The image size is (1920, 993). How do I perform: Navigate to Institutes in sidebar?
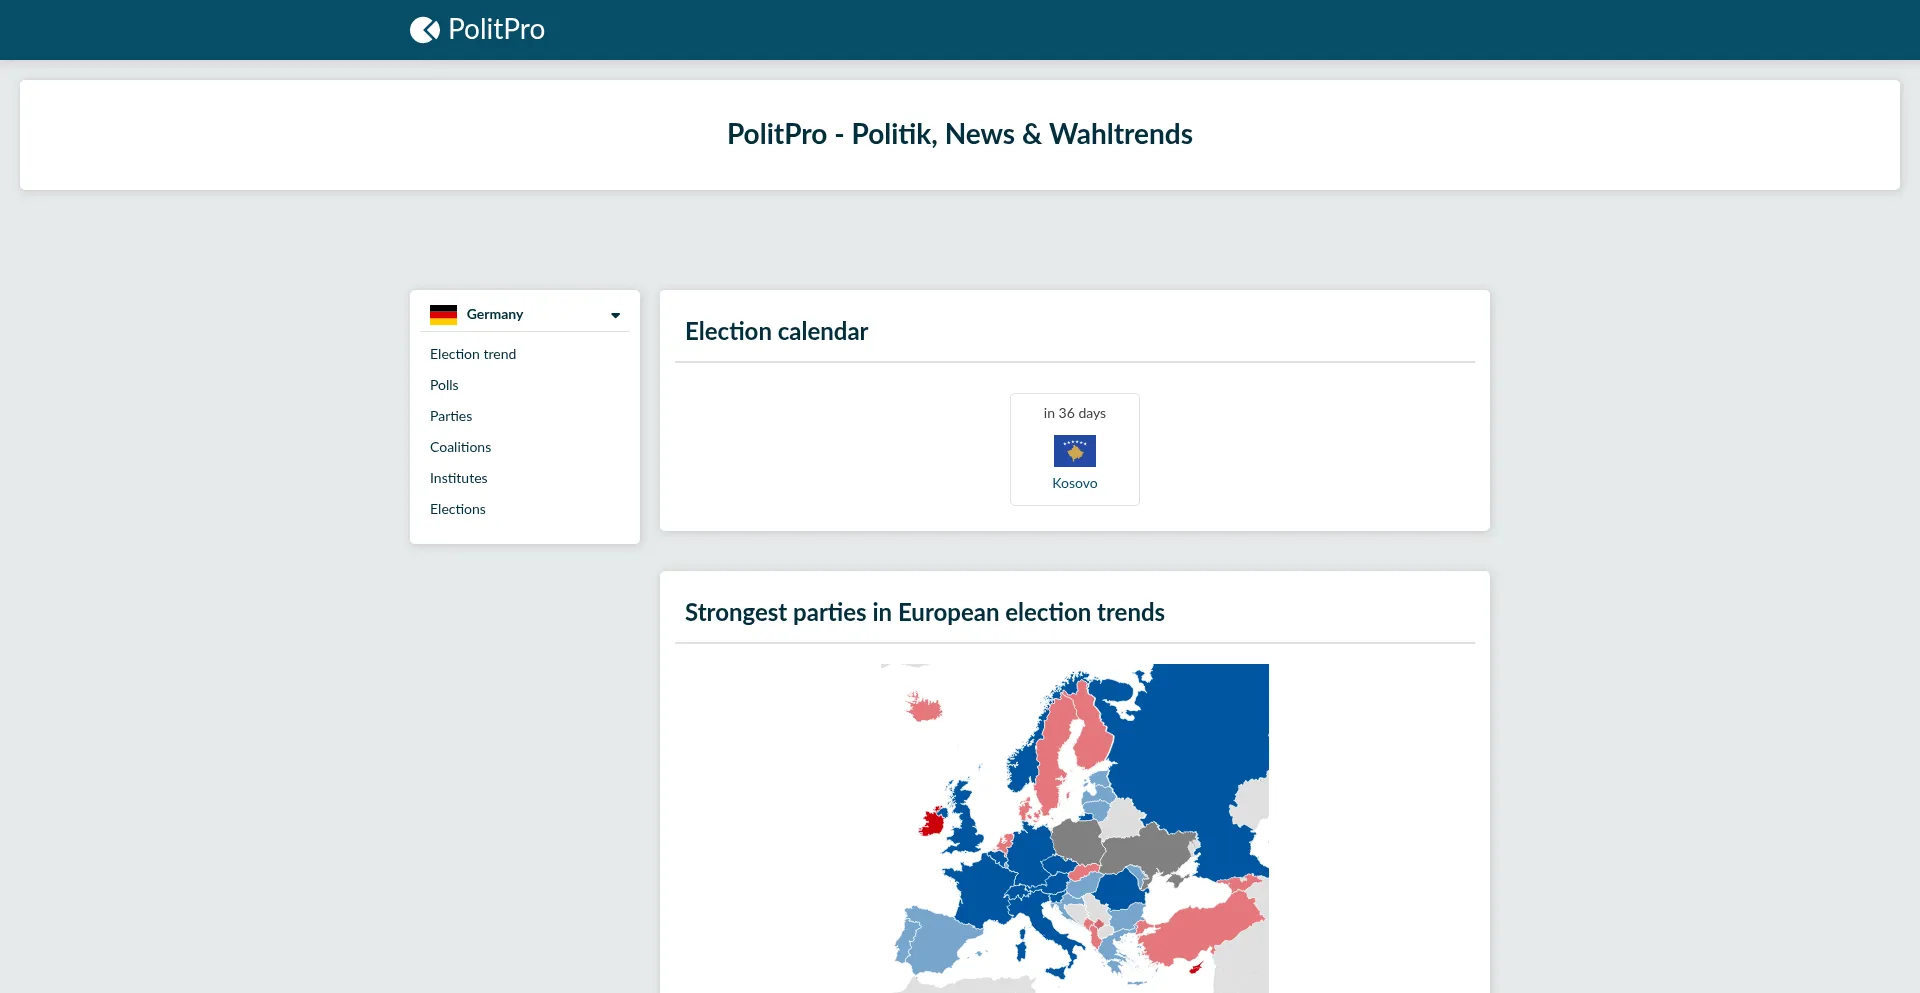458,478
